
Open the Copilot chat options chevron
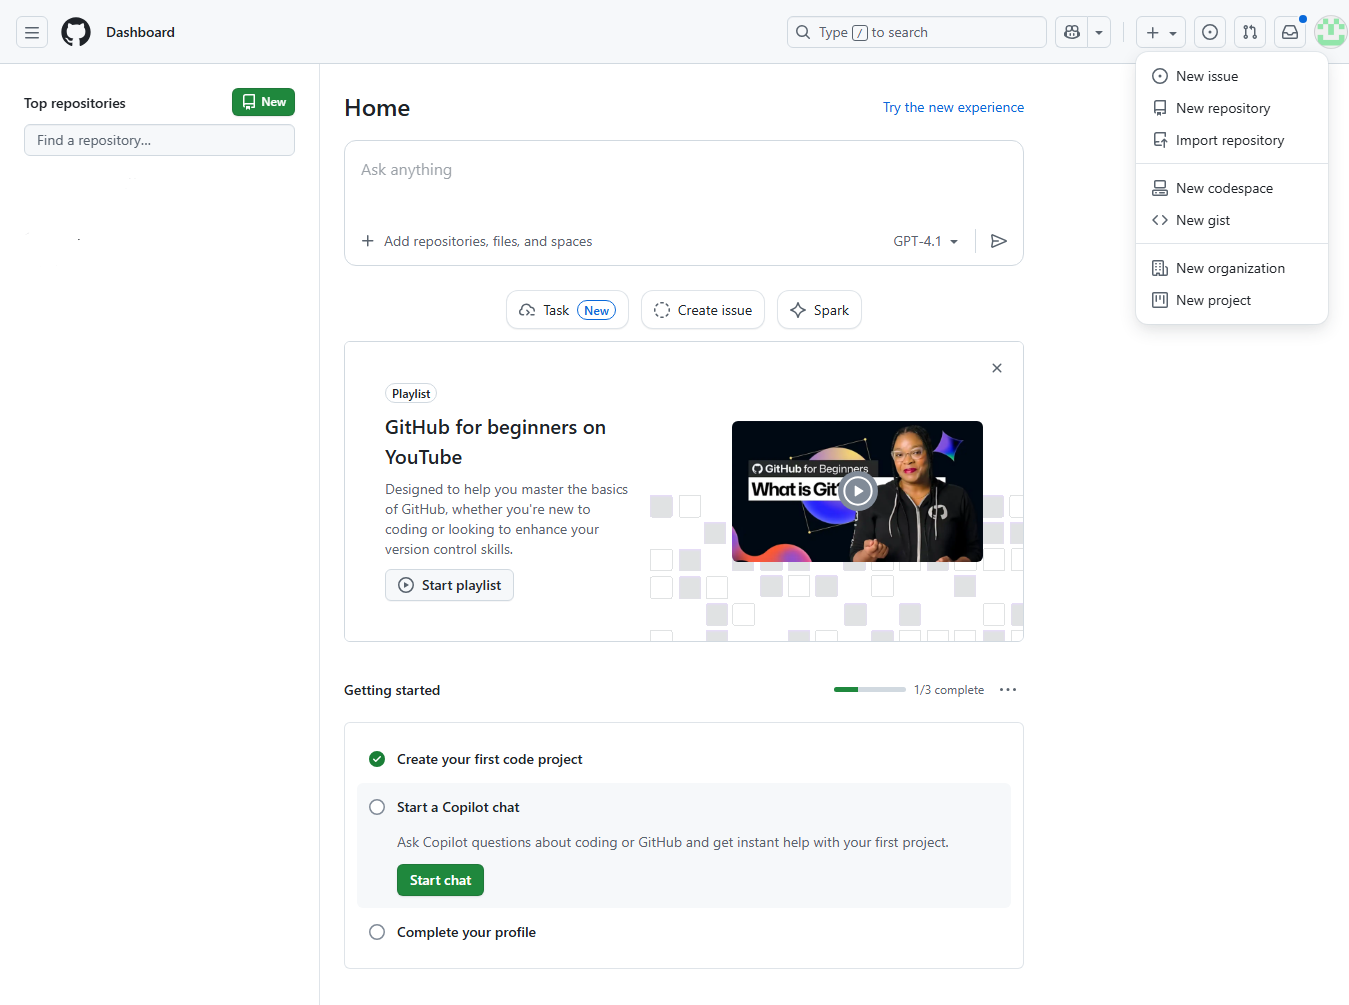(1098, 31)
